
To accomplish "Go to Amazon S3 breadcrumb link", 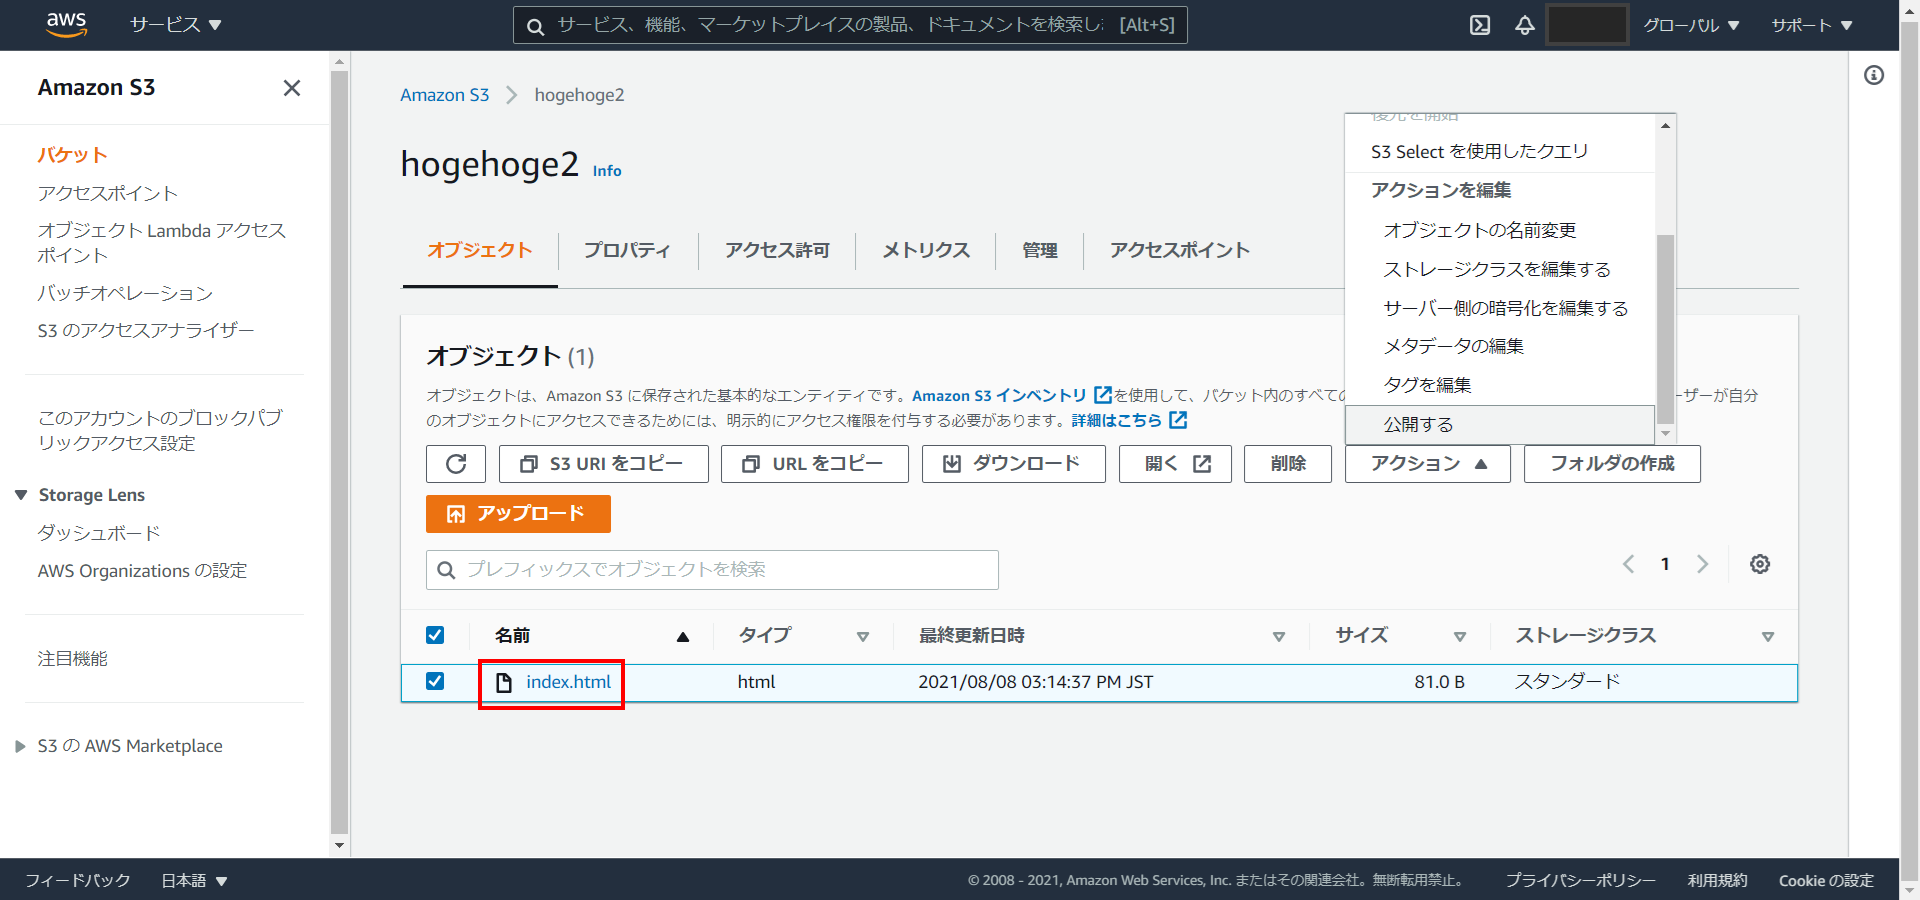I will pos(445,95).
